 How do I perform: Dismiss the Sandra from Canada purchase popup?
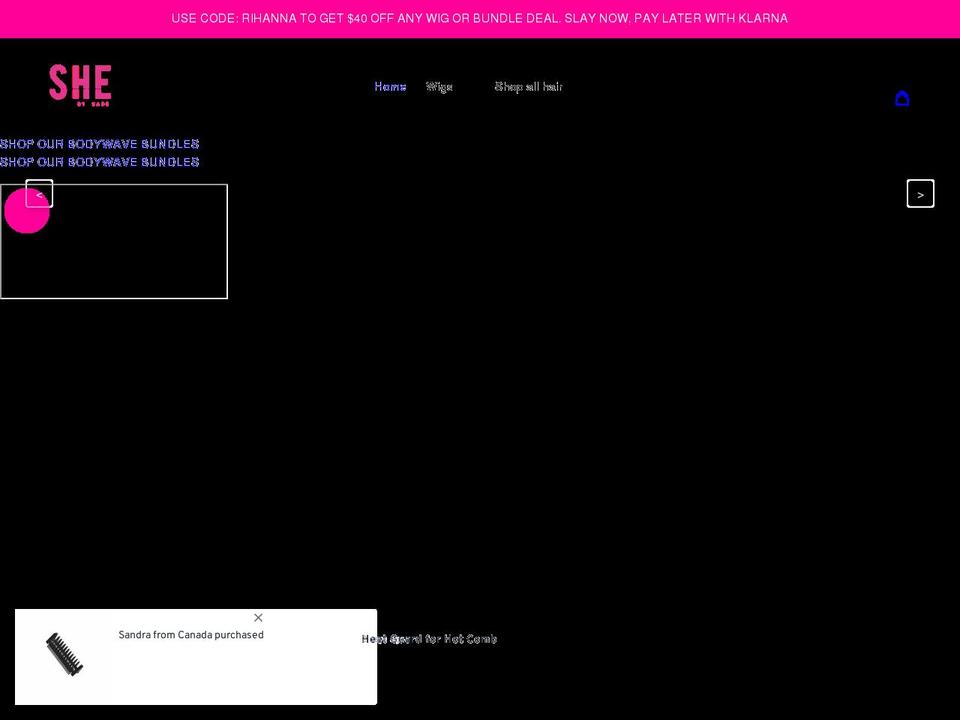pos(258,617)
